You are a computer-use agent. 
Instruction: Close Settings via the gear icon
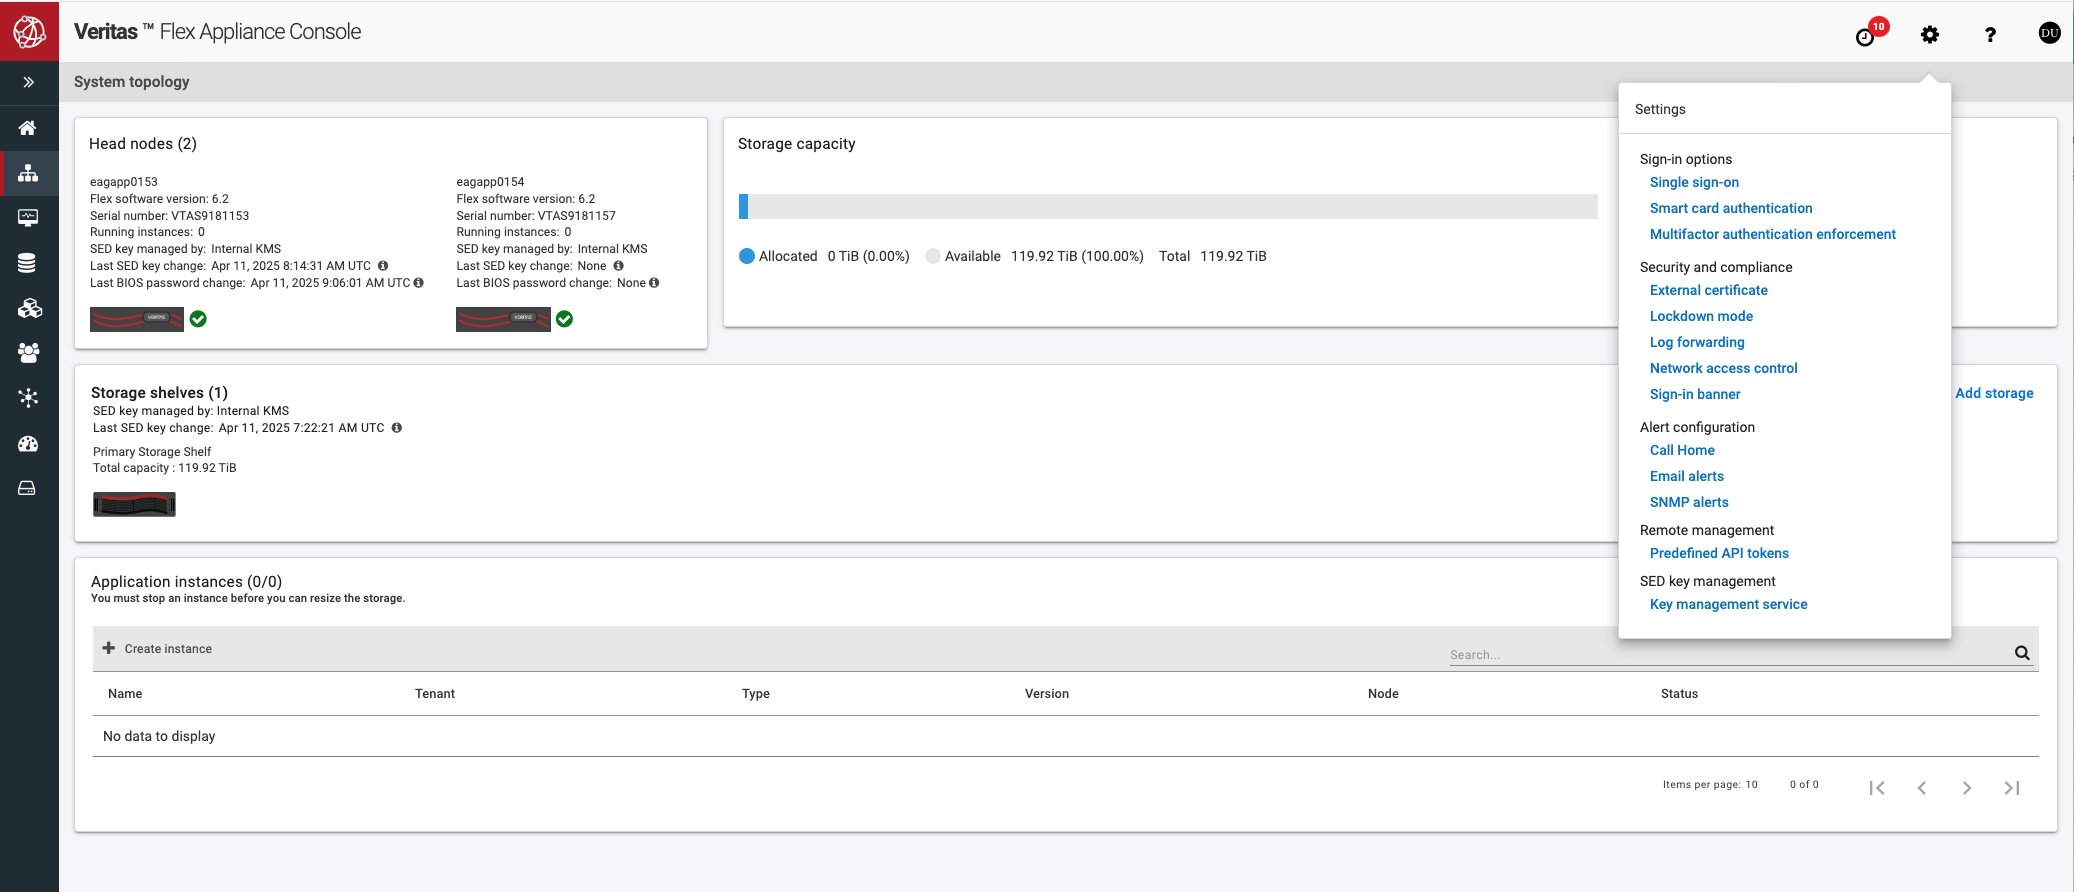[x=1930, y=35]
